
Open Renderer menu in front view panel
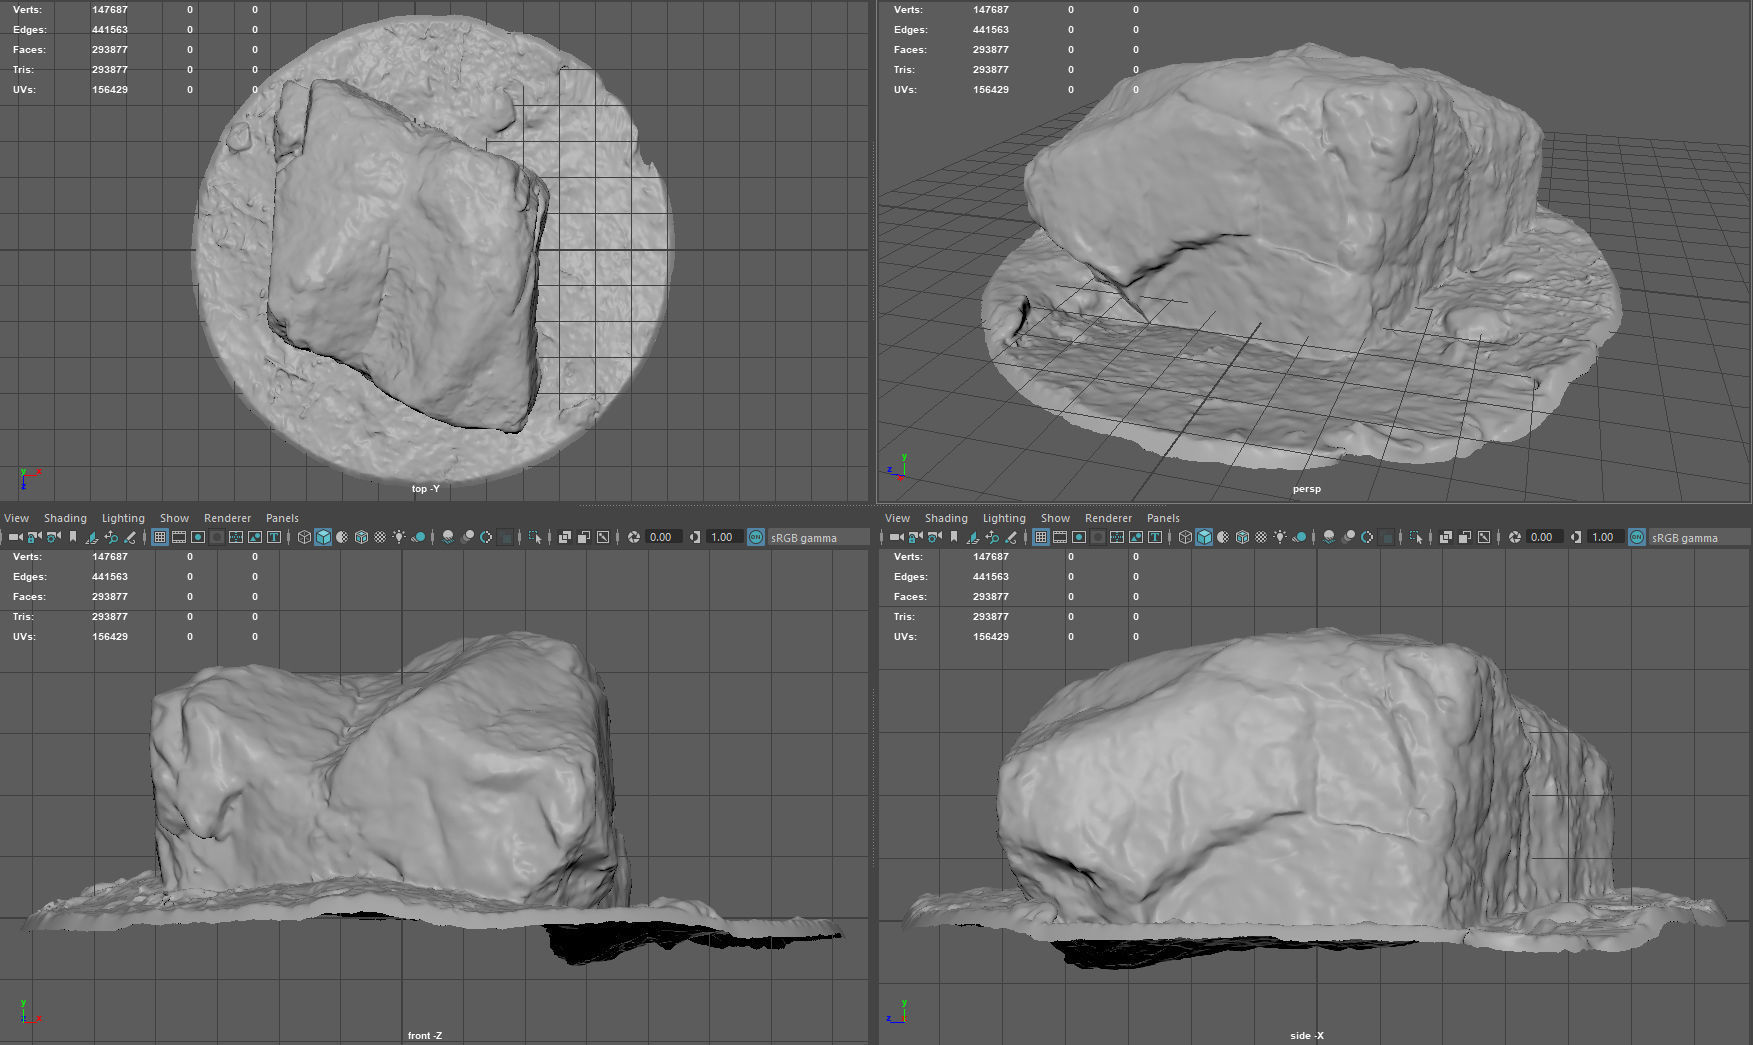point(227,518)
